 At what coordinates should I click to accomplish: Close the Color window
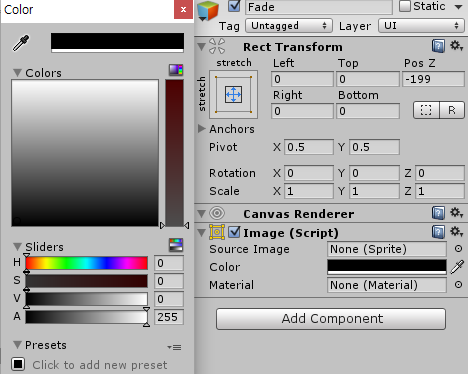pyautogui.click(x=183, y=9)
